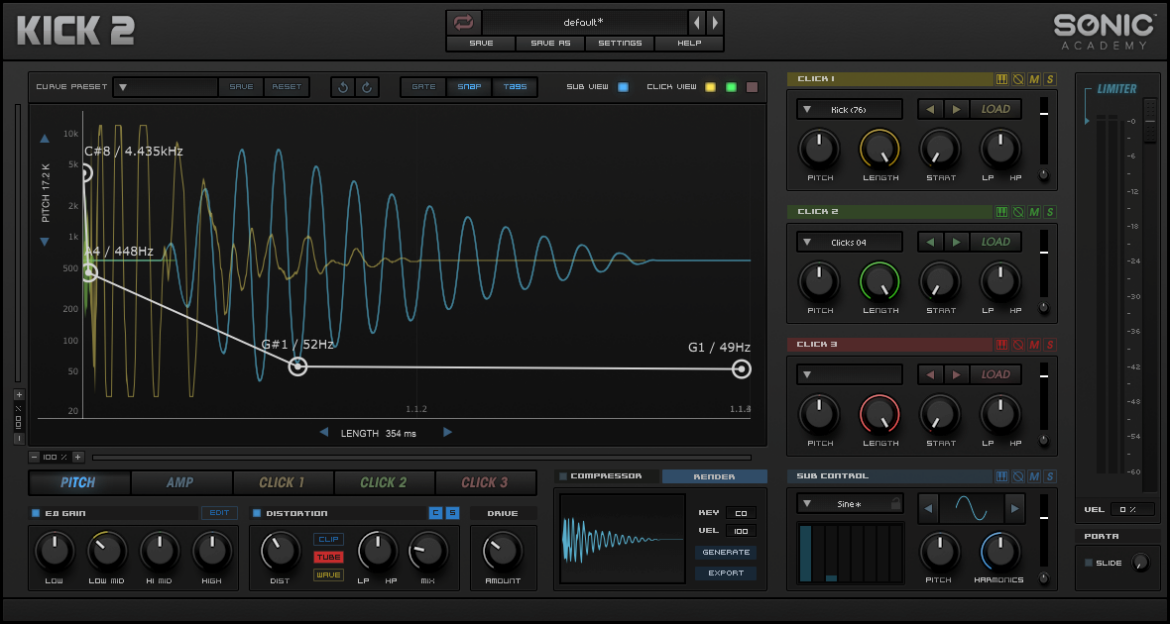Open the Clicks 04 sample dropdown
Viewport: 1170px width, 624px height.
click(849, 242)
